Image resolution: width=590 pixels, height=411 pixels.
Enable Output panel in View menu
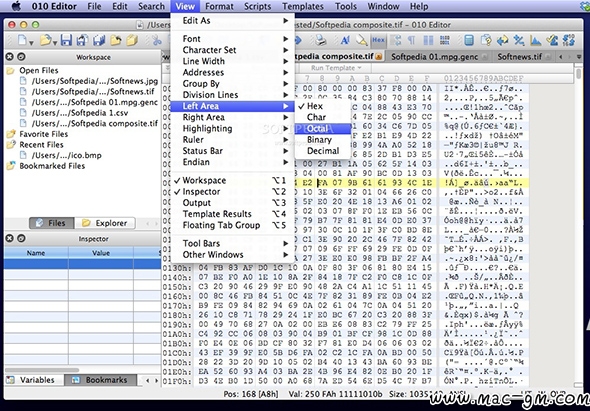pos(233,203)
